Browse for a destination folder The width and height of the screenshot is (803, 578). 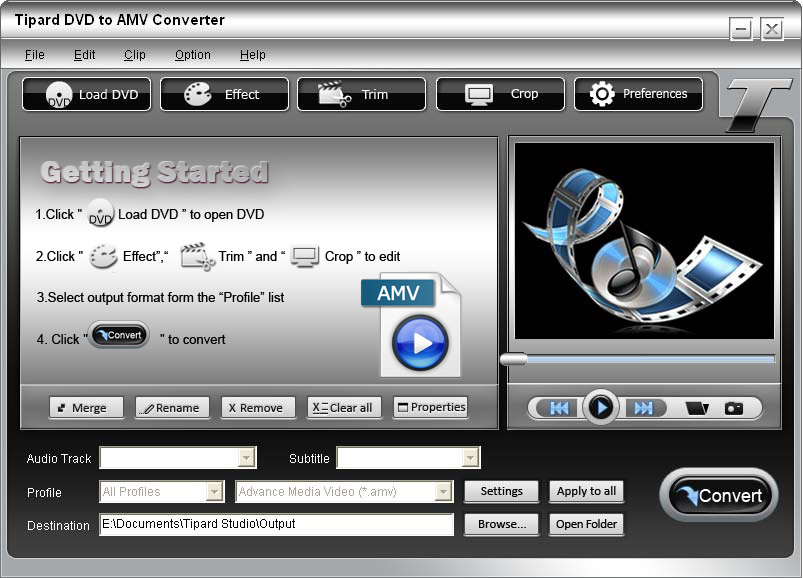click(x=500, y=524)
